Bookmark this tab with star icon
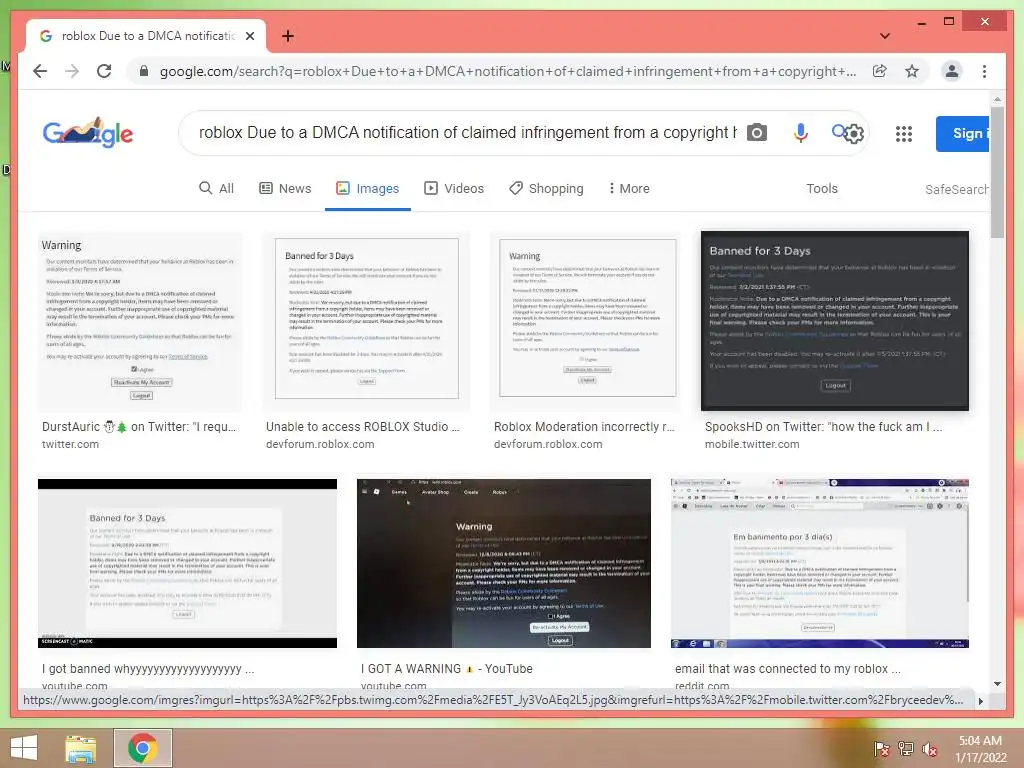The image size is (1024, 768). 912,71
